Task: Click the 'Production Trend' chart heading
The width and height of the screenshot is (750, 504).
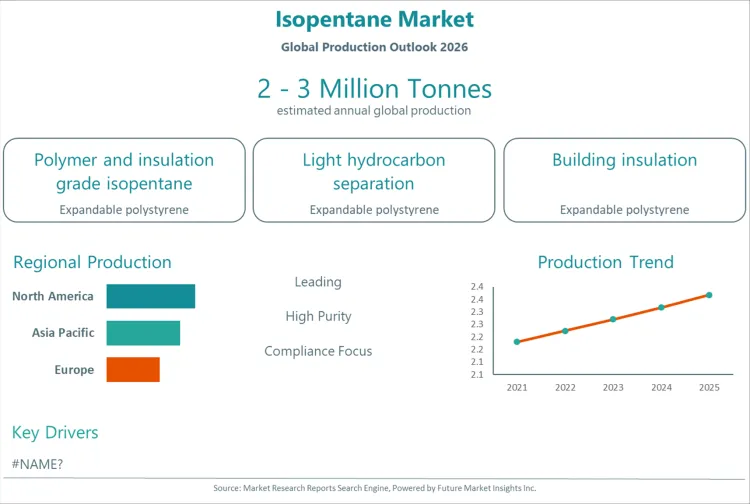Action: (606, 262)
